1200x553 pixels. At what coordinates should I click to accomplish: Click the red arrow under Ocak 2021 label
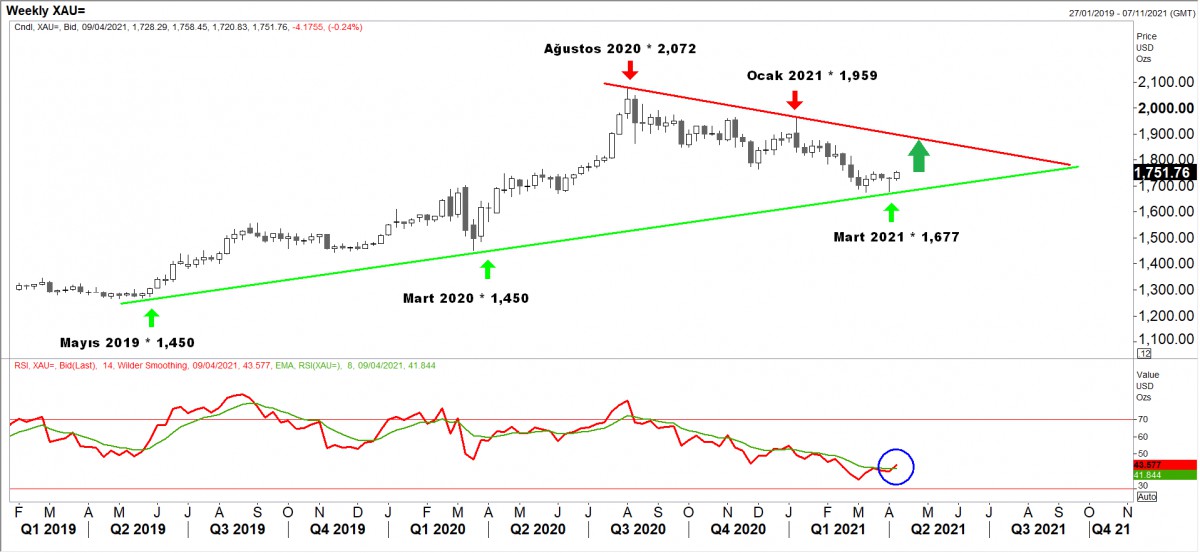[794, 99]
